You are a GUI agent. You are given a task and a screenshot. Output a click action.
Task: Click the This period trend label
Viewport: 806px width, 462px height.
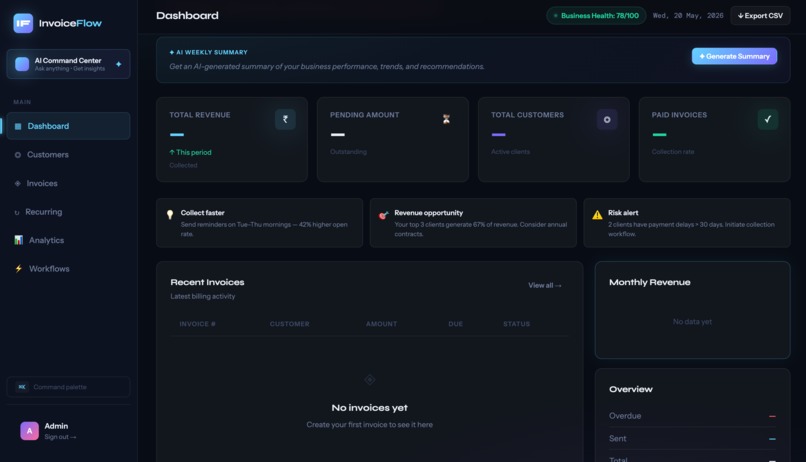tap(191, 152)
